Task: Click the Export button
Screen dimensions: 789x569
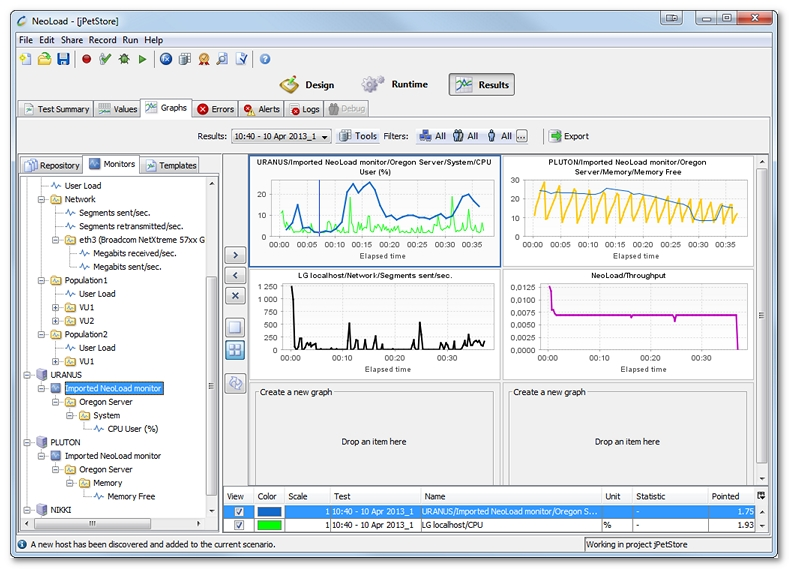Action: pyautogui.click(x=567, y=137)
